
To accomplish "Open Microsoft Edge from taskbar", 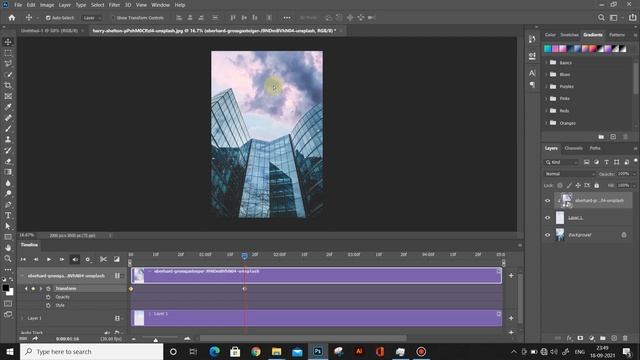I will [x=215, y=351].
